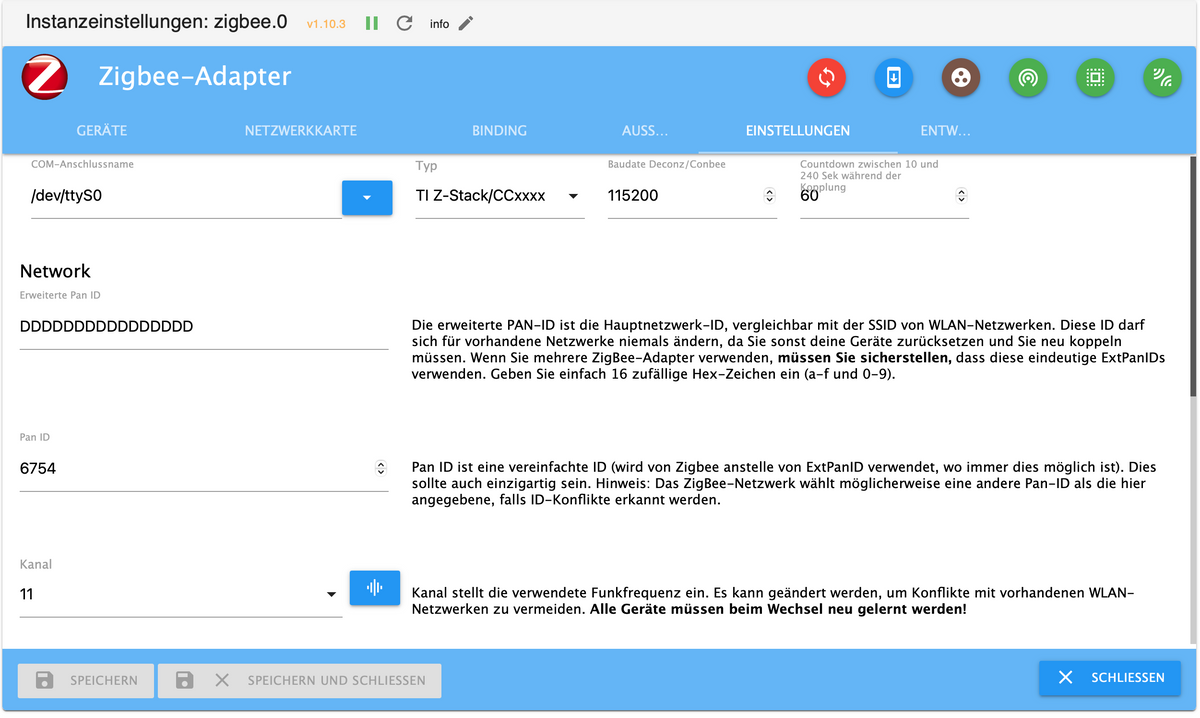Screen dimensions: 1200x718
Task: Click the green signal waves icon at far right
Action: point(1162,77)
